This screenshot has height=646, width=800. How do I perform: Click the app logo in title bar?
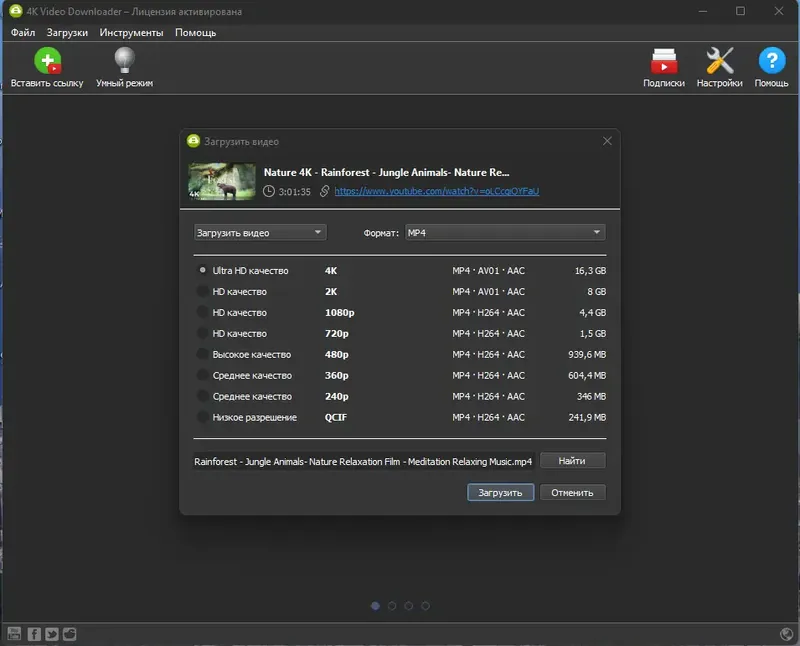point(16,11)
